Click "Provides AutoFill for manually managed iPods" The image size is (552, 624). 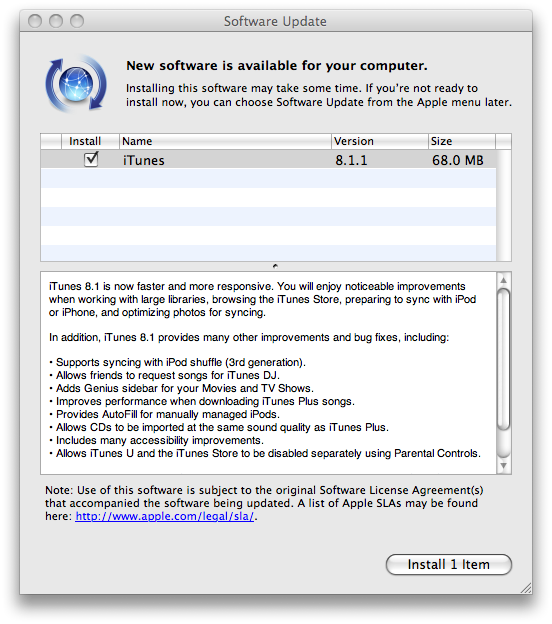point(165,414)
